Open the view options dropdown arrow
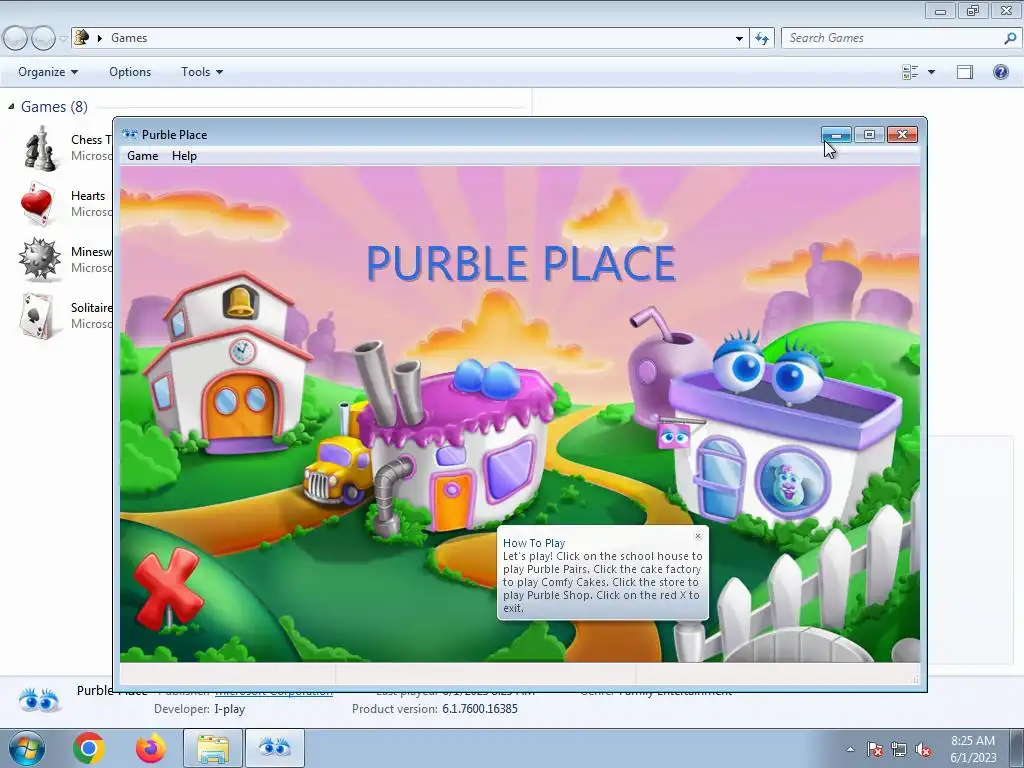This screenshot has height=768, width=1024. tap(931, 72)
